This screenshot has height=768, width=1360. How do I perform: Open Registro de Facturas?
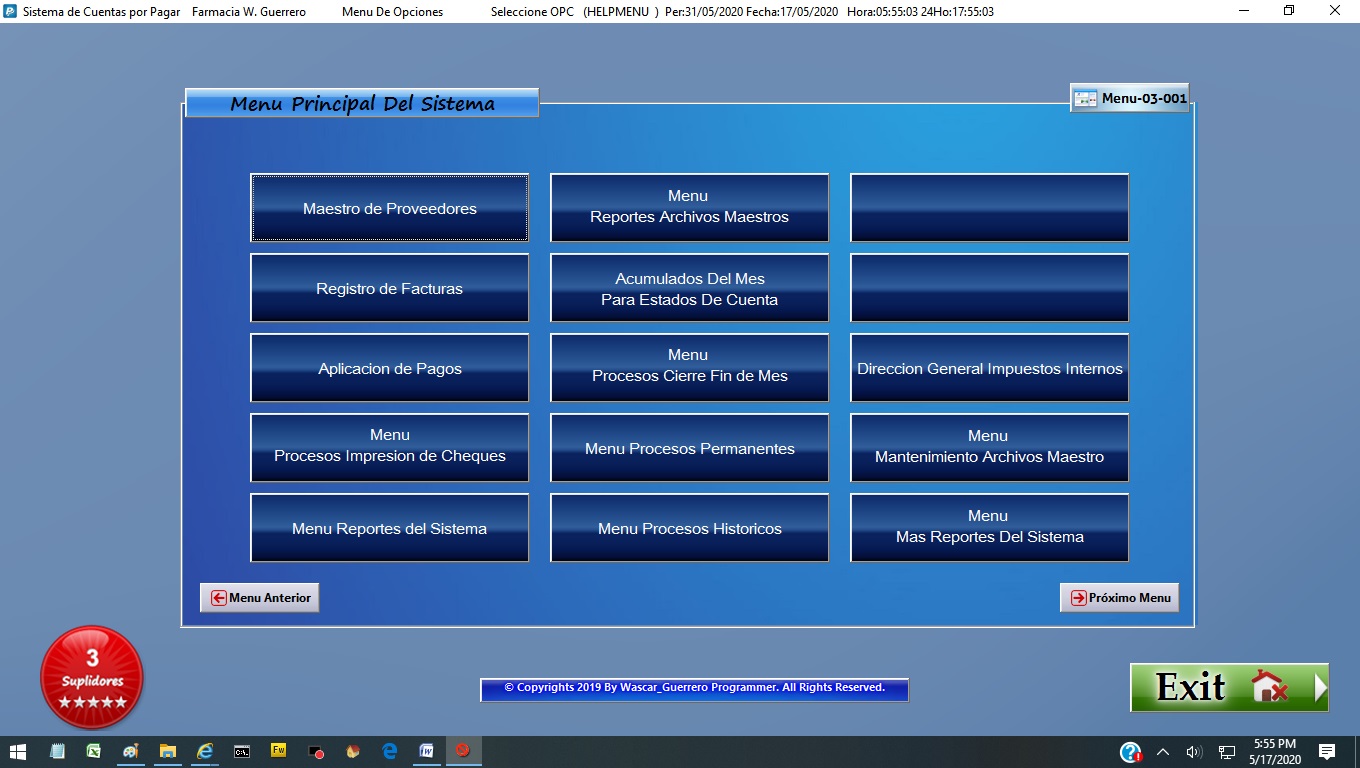coord(389,288)
